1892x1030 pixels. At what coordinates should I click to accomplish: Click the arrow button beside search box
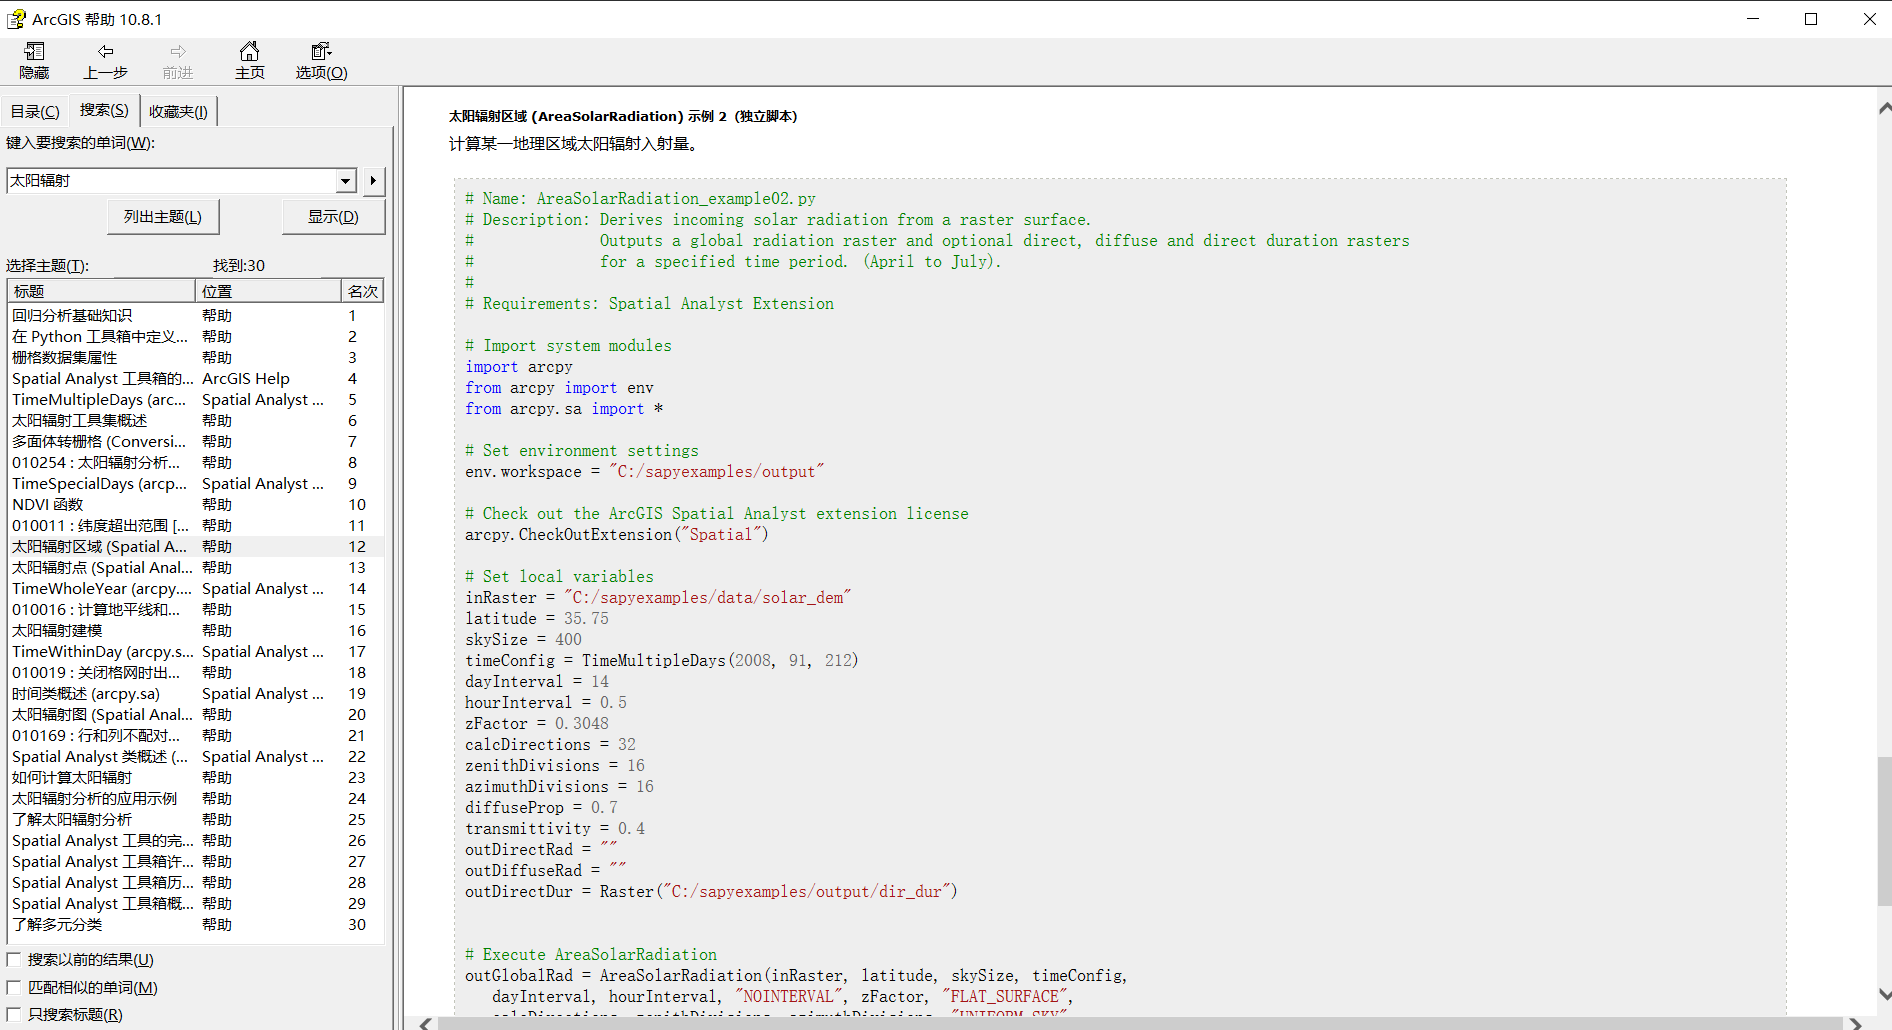tap(373, 181)
